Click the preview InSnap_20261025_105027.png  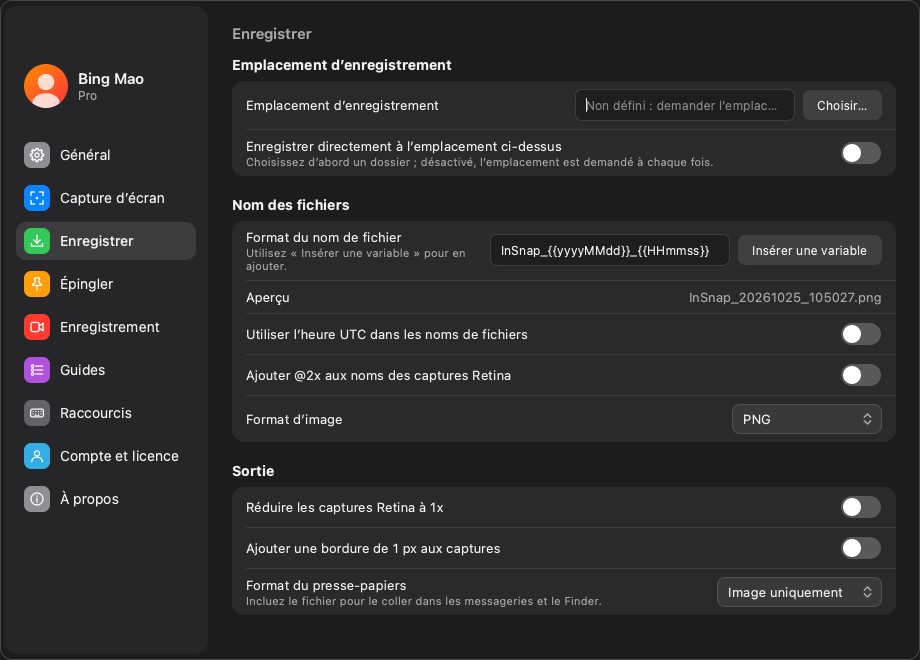point(784,298)
